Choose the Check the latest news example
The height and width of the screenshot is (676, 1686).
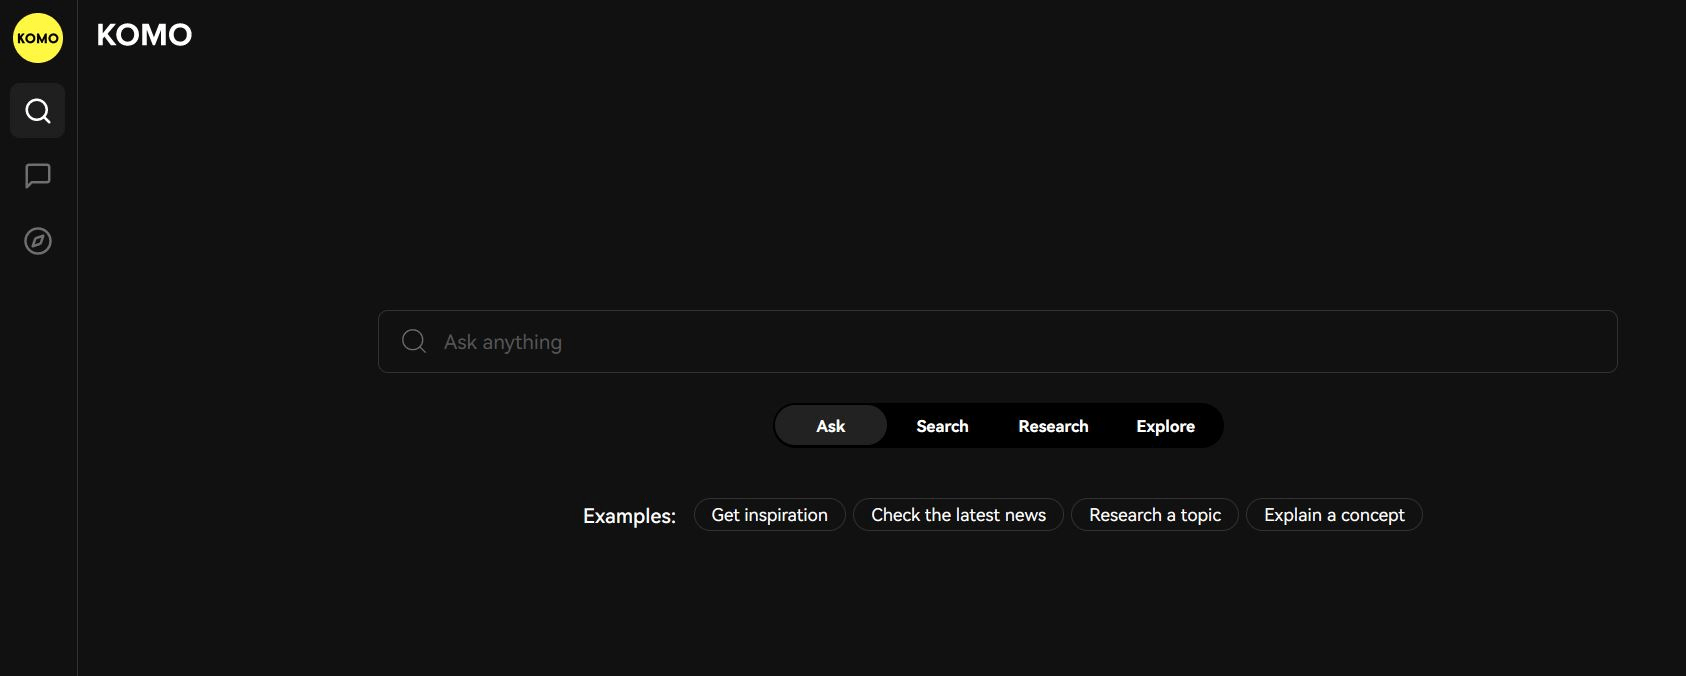pos(958,515)
